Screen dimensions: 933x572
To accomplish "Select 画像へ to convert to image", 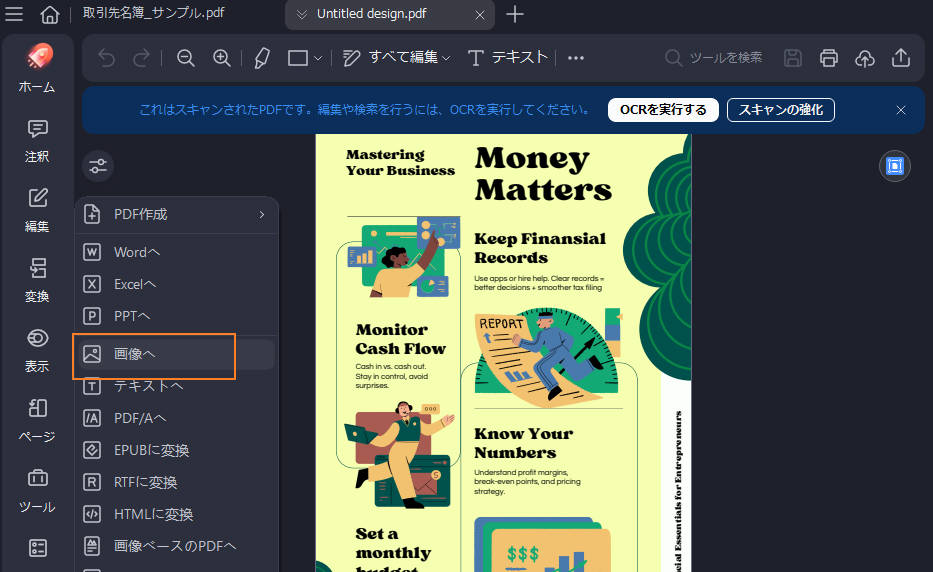I will pos(177,354).
